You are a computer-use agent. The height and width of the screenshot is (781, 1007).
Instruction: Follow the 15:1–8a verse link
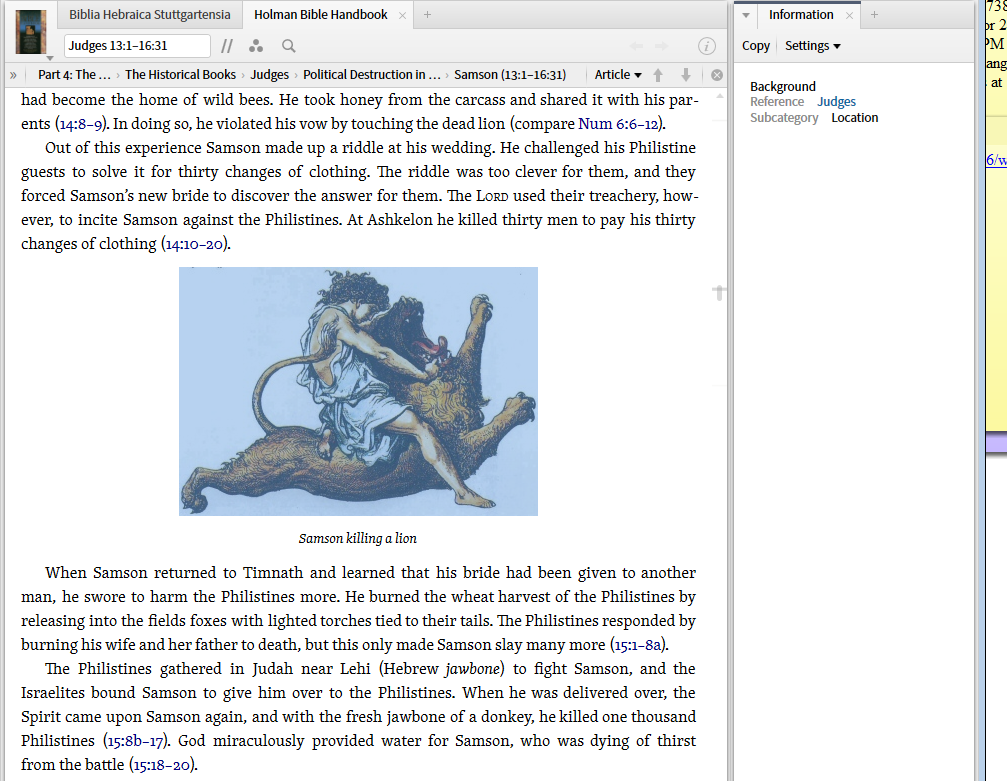[638, 645]
